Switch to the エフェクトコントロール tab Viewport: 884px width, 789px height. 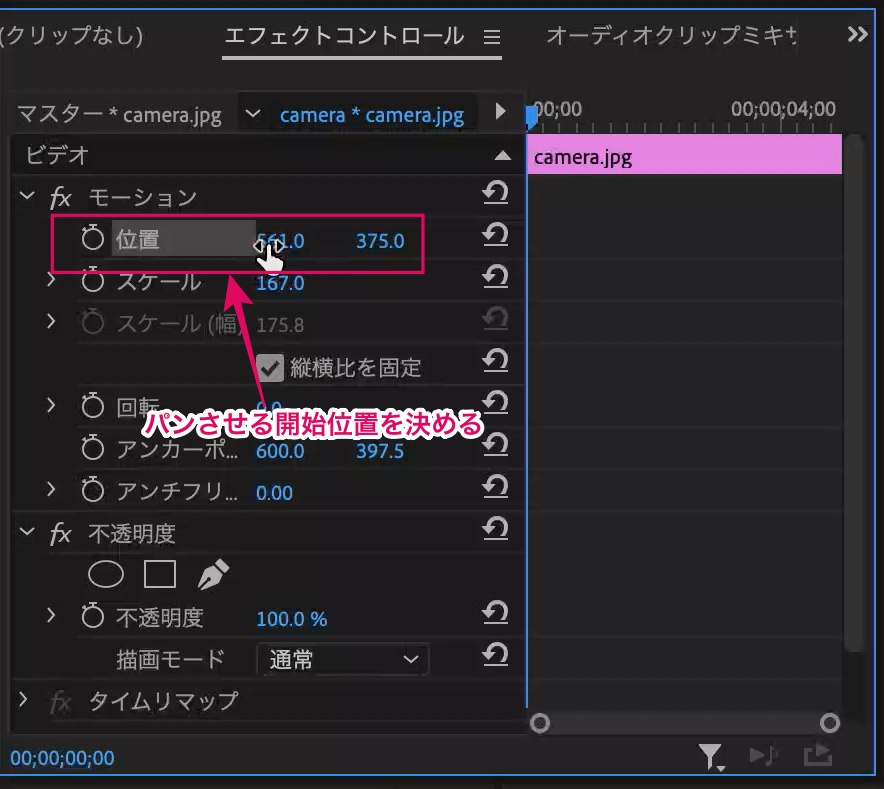(x=344, y=36)
